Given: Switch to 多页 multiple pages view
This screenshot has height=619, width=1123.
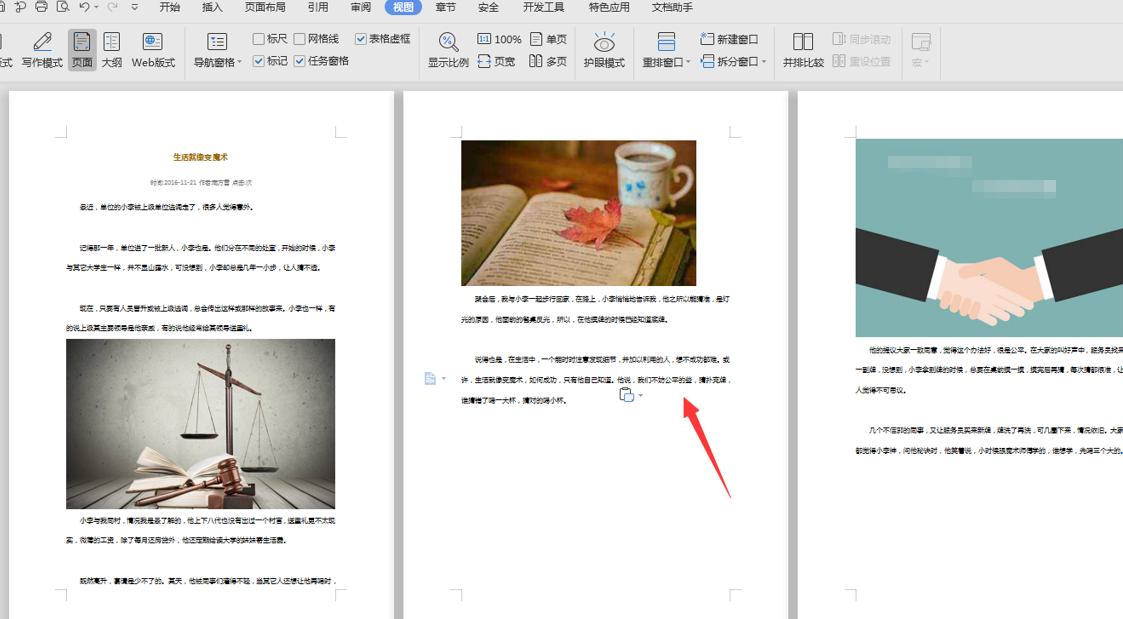Looking at the screenshot, I should click(x=549, y=62).
